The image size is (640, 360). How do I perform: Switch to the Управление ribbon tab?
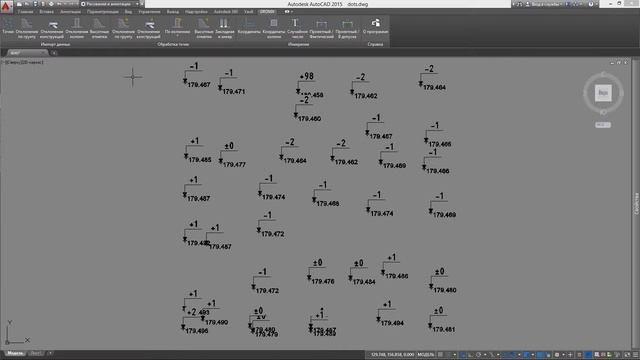coord(149,12)
